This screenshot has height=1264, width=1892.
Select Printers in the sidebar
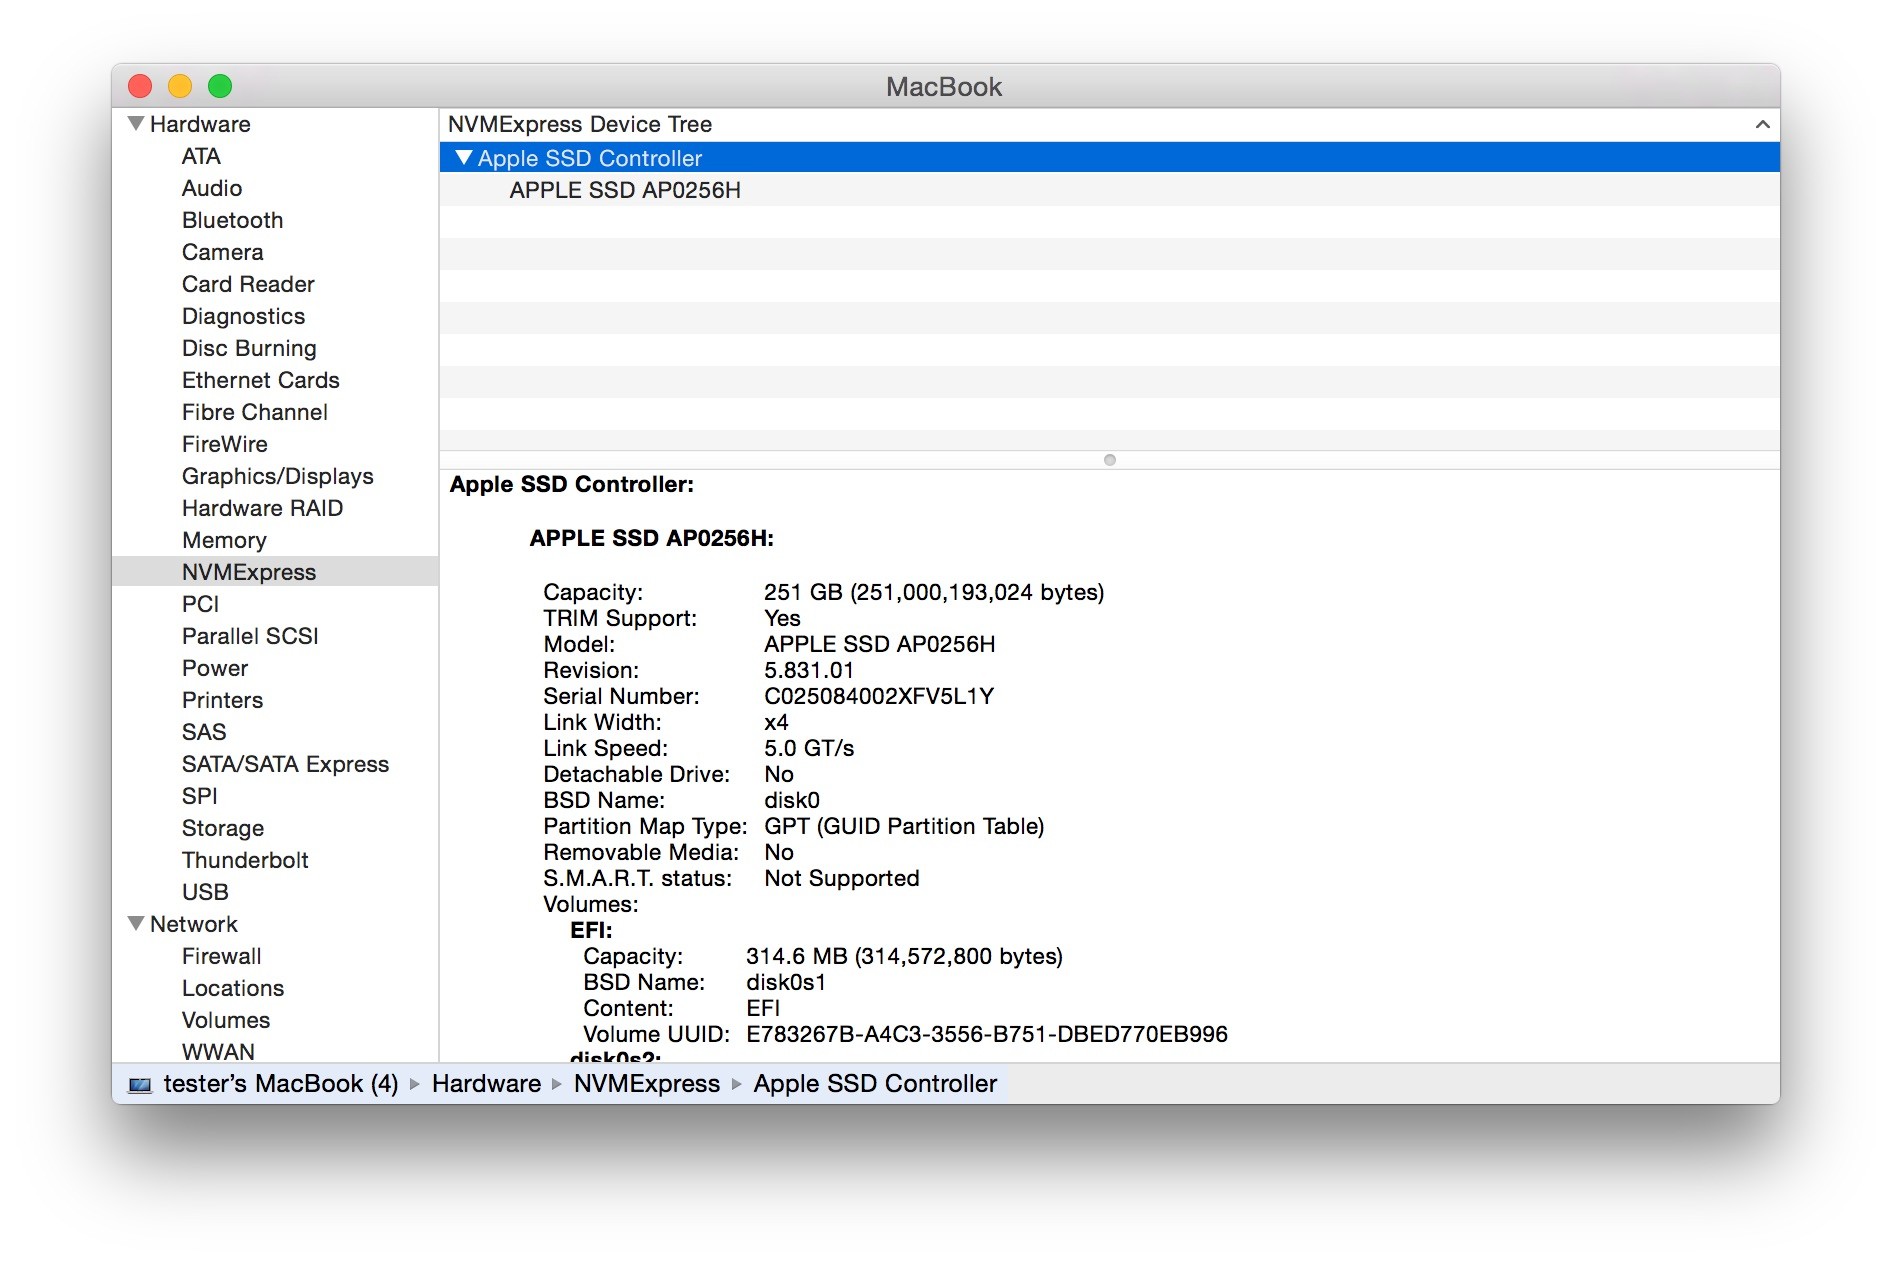pyautogui.click(x=222, y=700)
